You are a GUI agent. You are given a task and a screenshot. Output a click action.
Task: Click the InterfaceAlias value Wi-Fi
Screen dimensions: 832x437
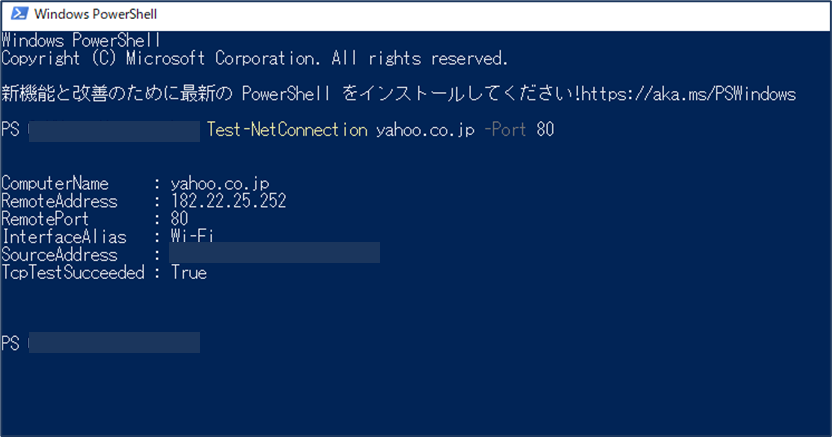[192, 236]
